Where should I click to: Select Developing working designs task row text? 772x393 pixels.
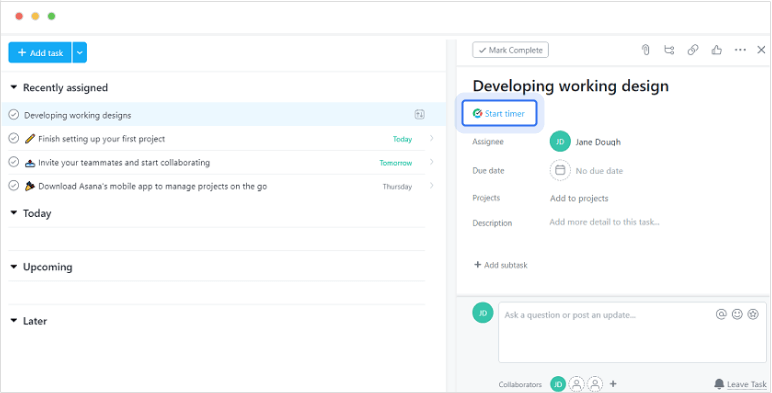click(x=78, y=115)
